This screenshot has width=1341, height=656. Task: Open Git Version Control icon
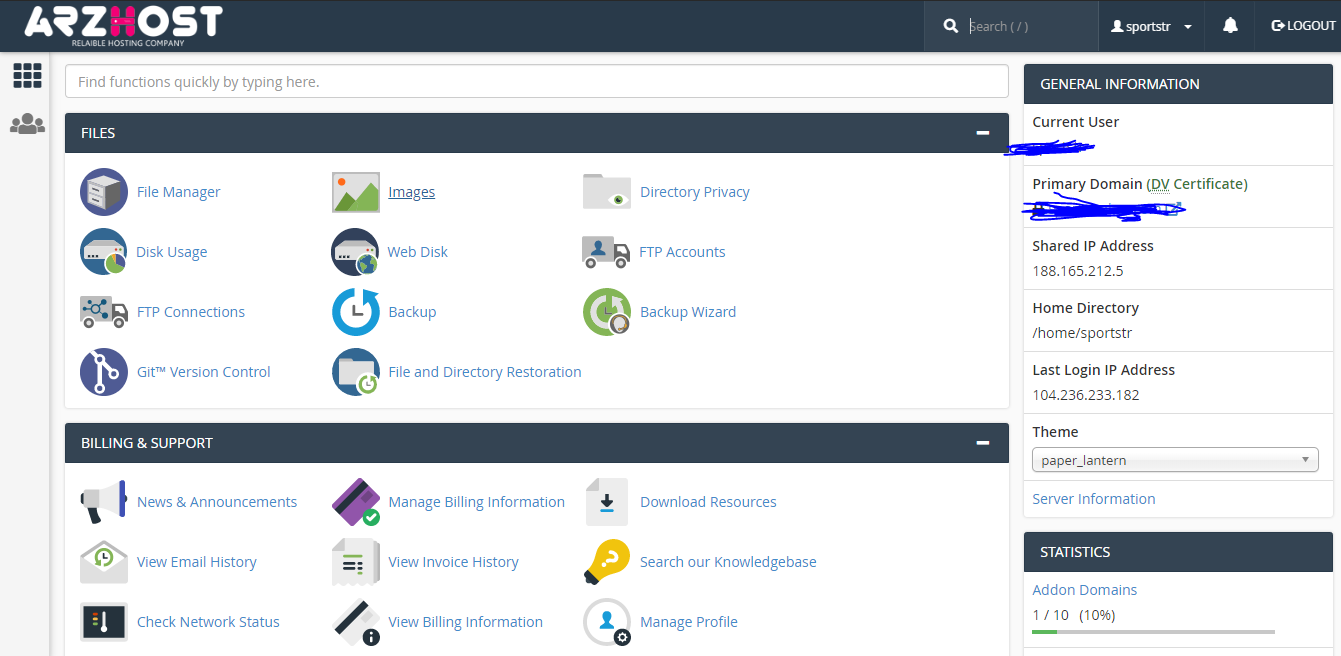coord(104,372)
